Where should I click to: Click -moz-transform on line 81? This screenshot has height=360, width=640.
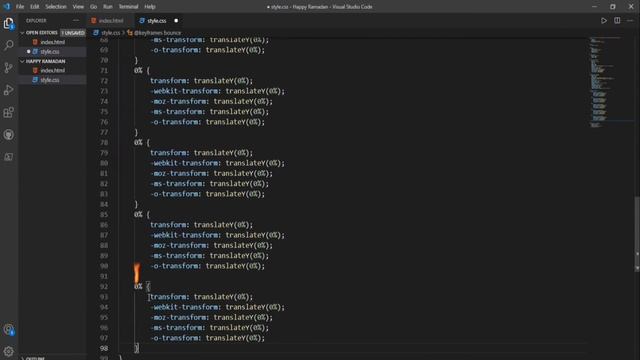click(178, 173)
